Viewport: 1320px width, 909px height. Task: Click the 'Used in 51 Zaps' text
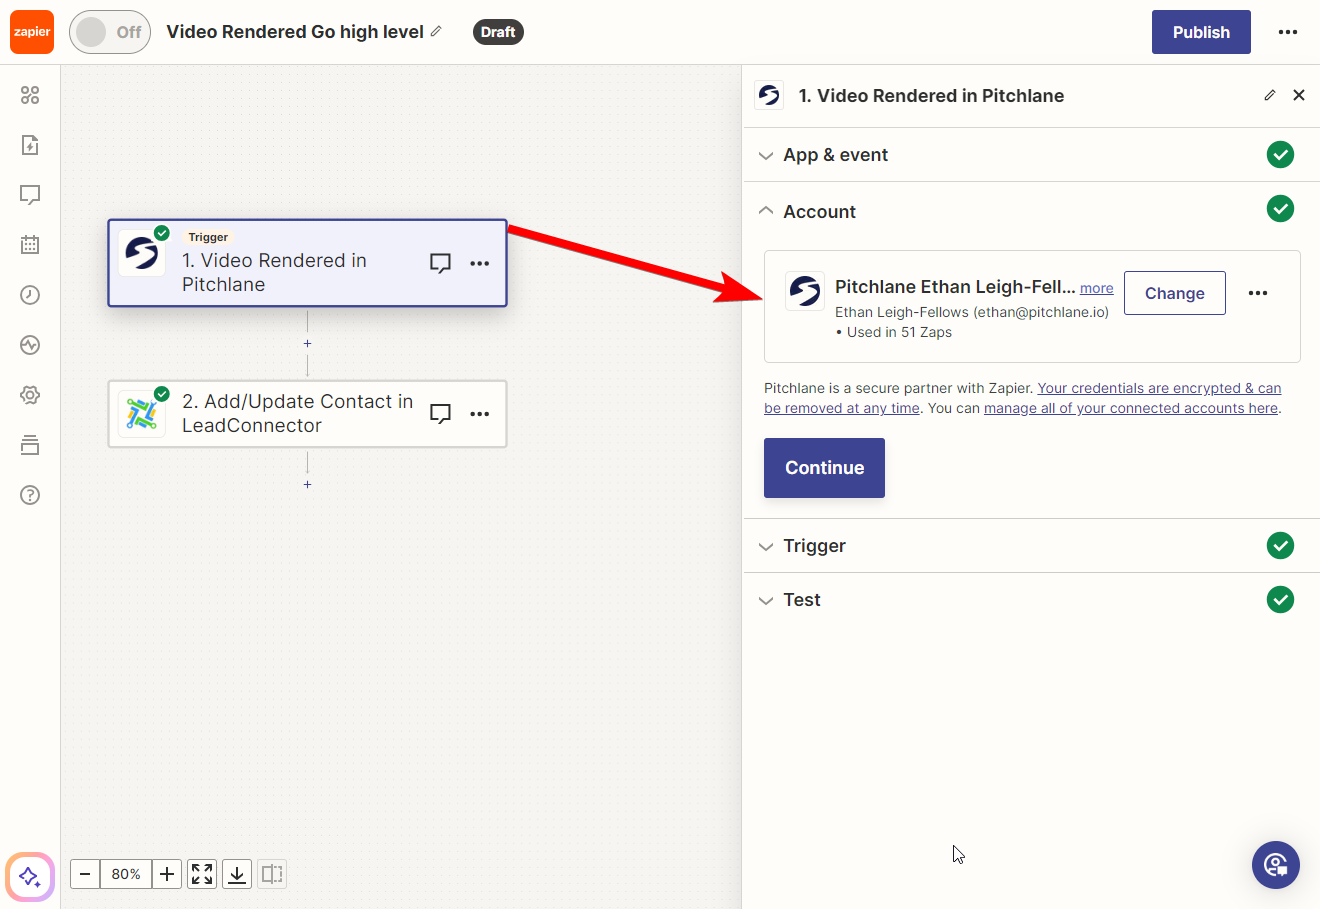[x=899, y=332]
